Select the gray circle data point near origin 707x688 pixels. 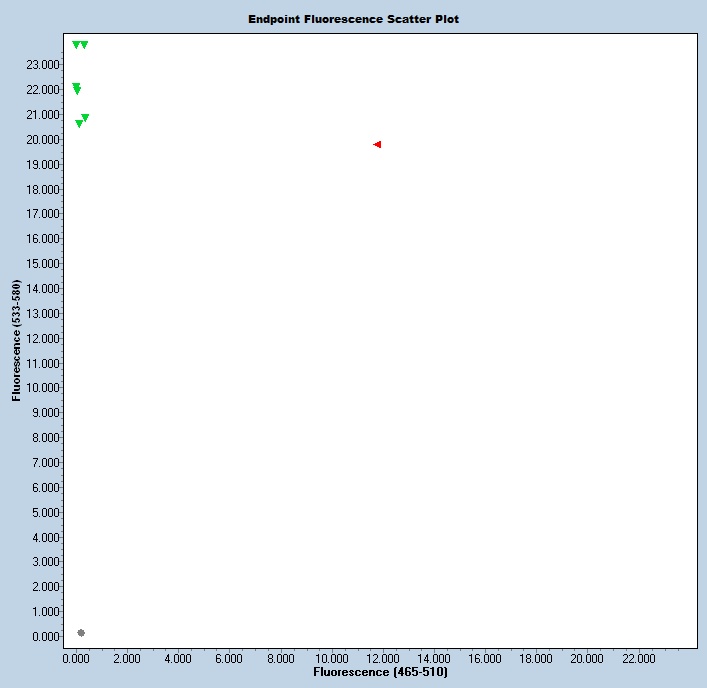pyautogui.click(x=81, y=633)
